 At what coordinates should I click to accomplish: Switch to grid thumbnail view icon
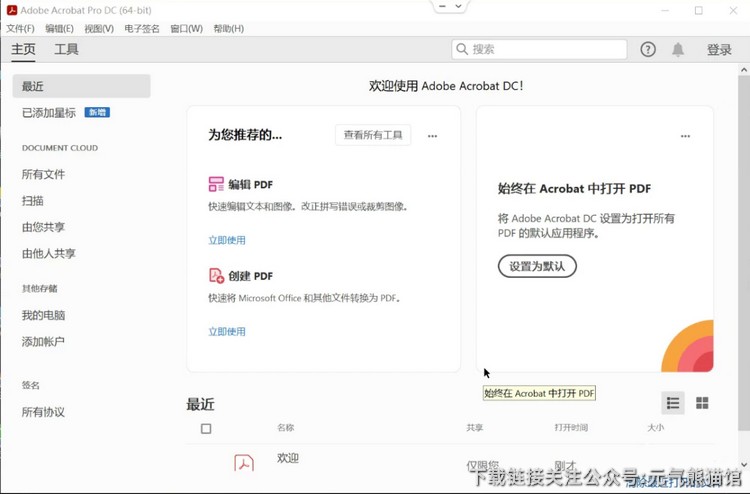point(702,403)
